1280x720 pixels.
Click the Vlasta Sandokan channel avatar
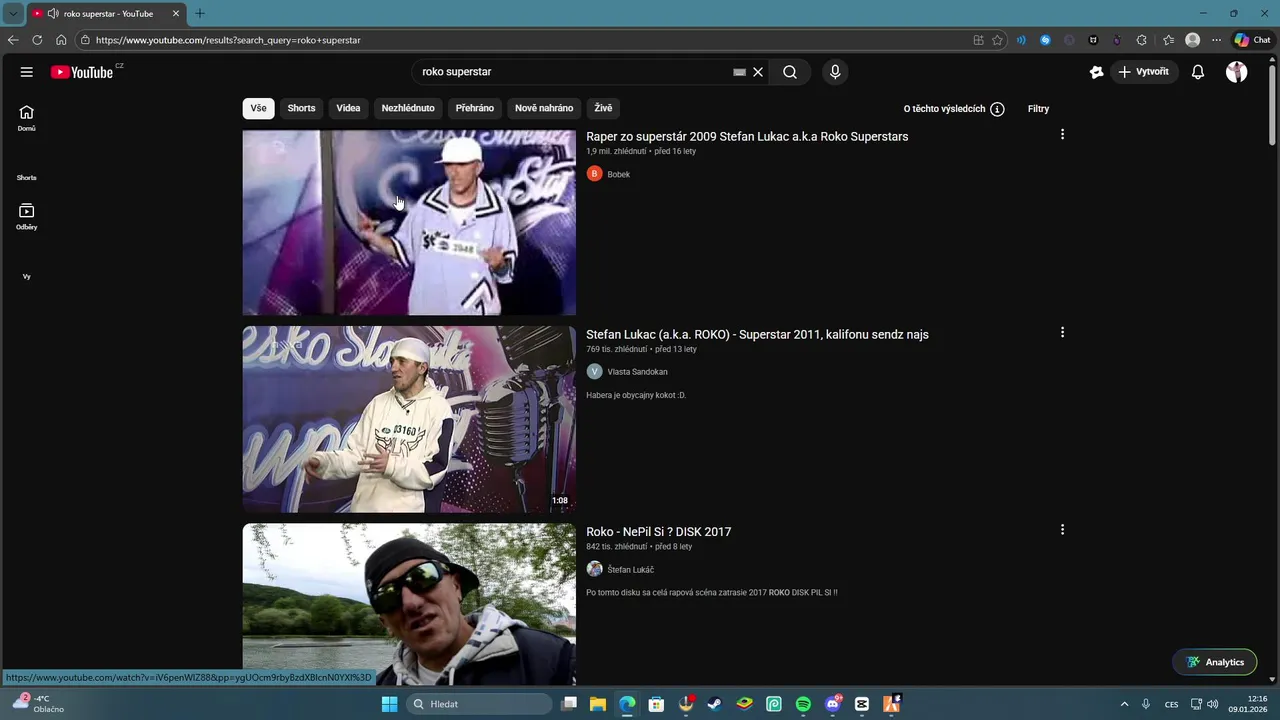(x=594, y=372)
